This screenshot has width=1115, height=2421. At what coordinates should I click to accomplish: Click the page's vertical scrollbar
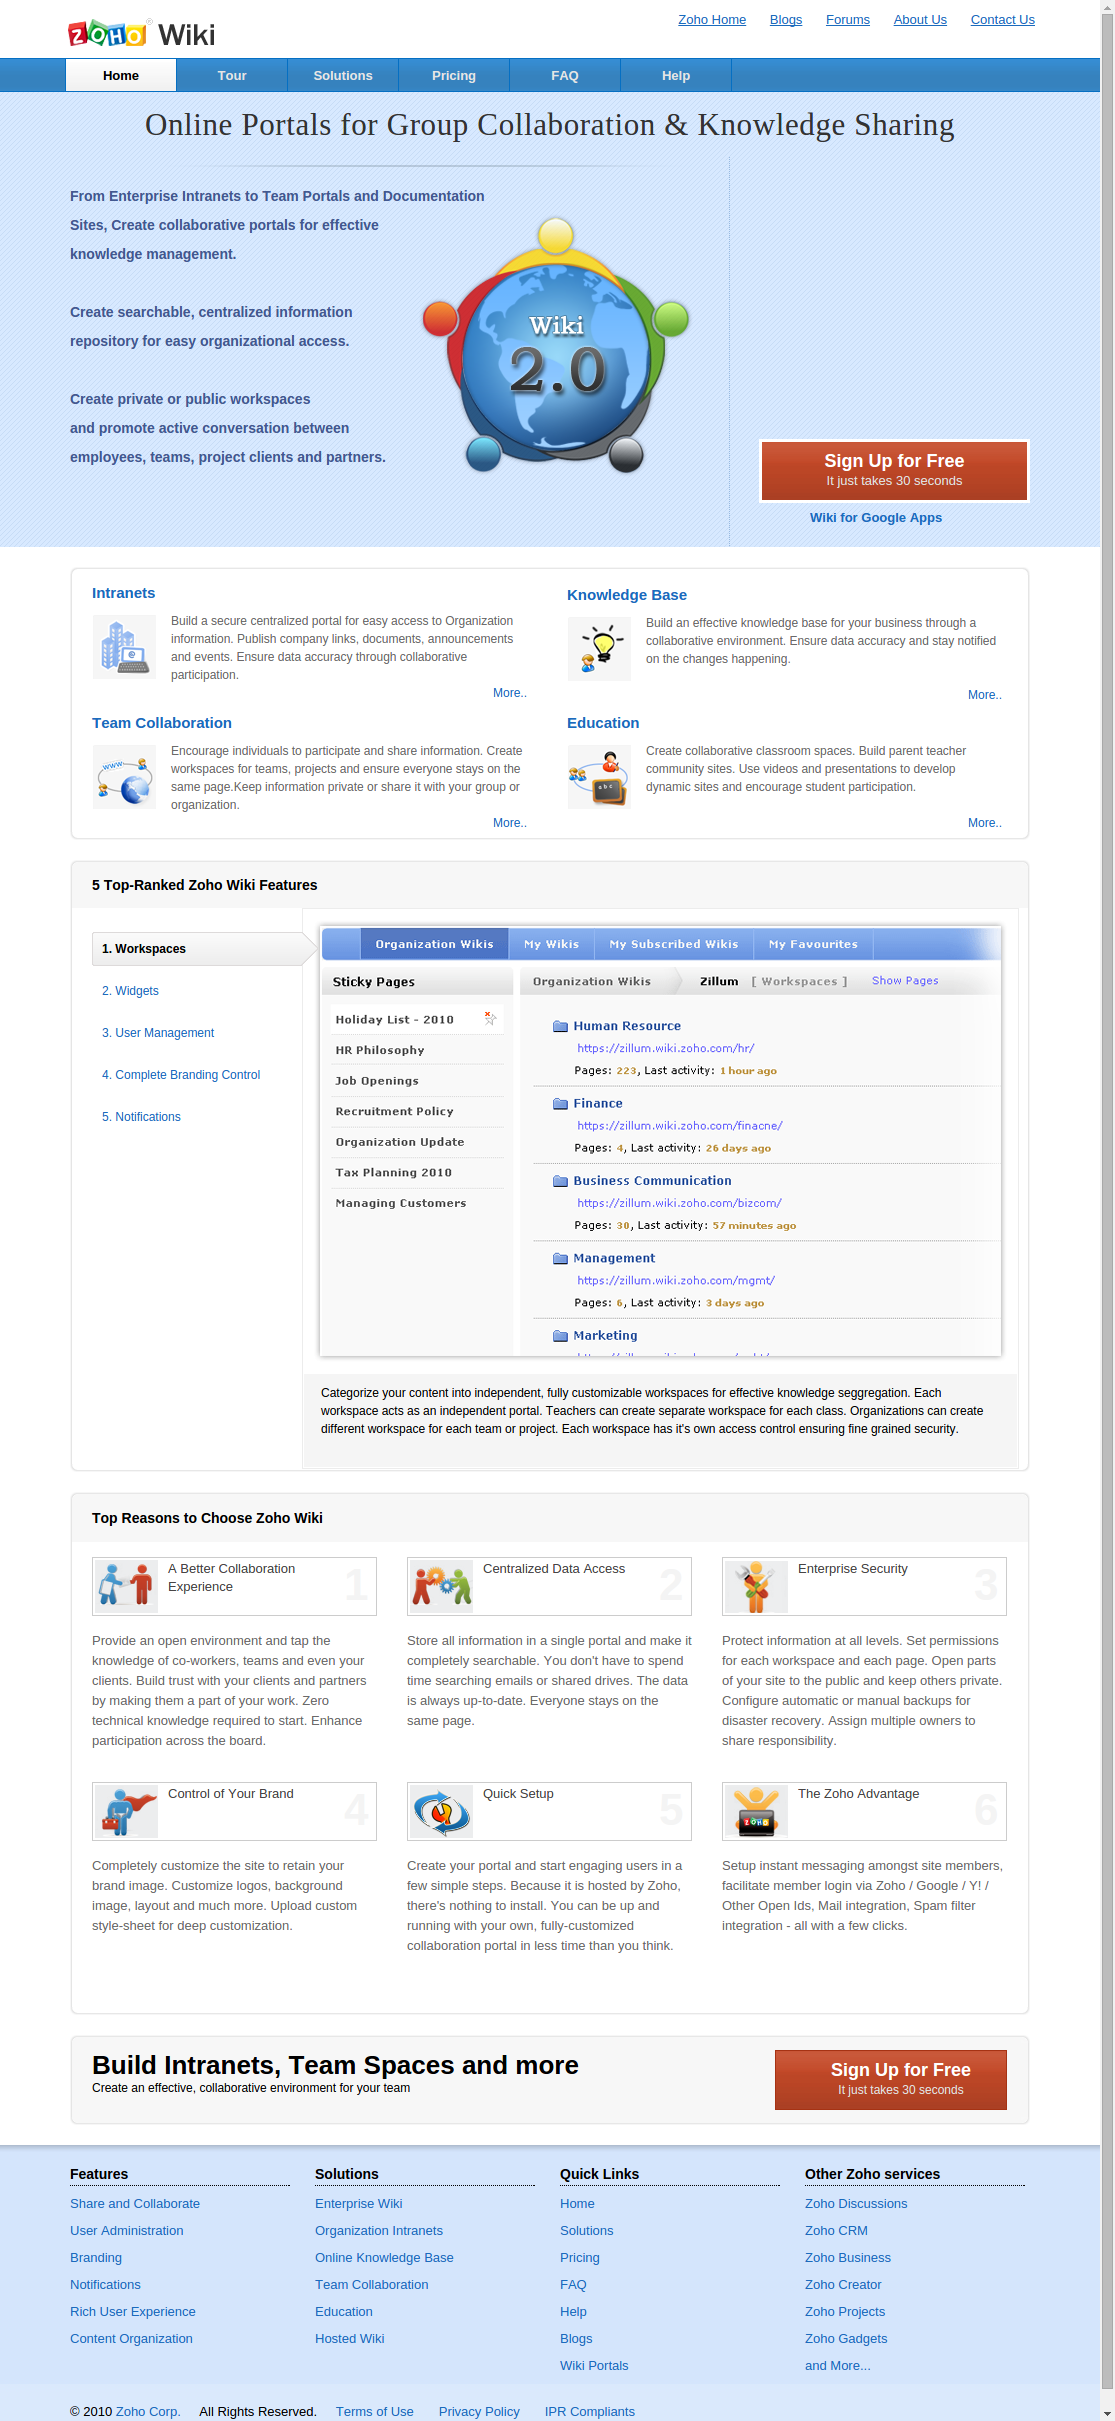tap(1106, 1200)
